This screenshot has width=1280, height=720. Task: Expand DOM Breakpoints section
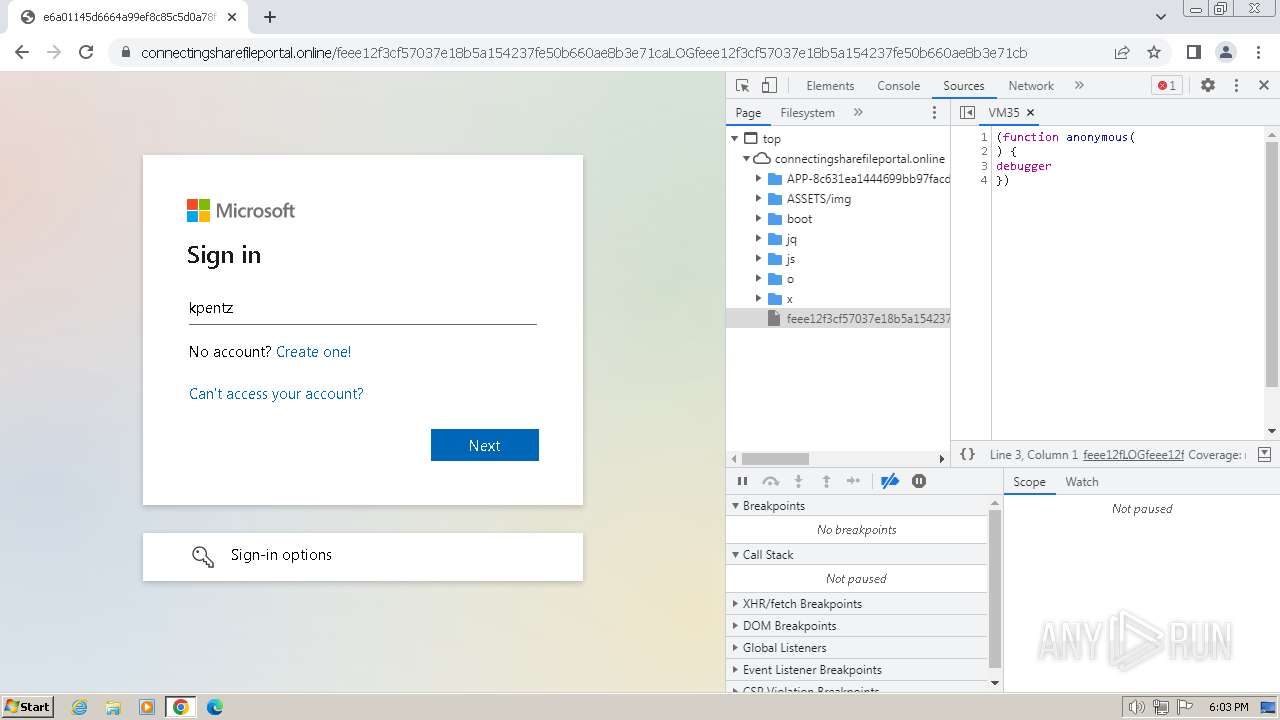click(857, 626)
